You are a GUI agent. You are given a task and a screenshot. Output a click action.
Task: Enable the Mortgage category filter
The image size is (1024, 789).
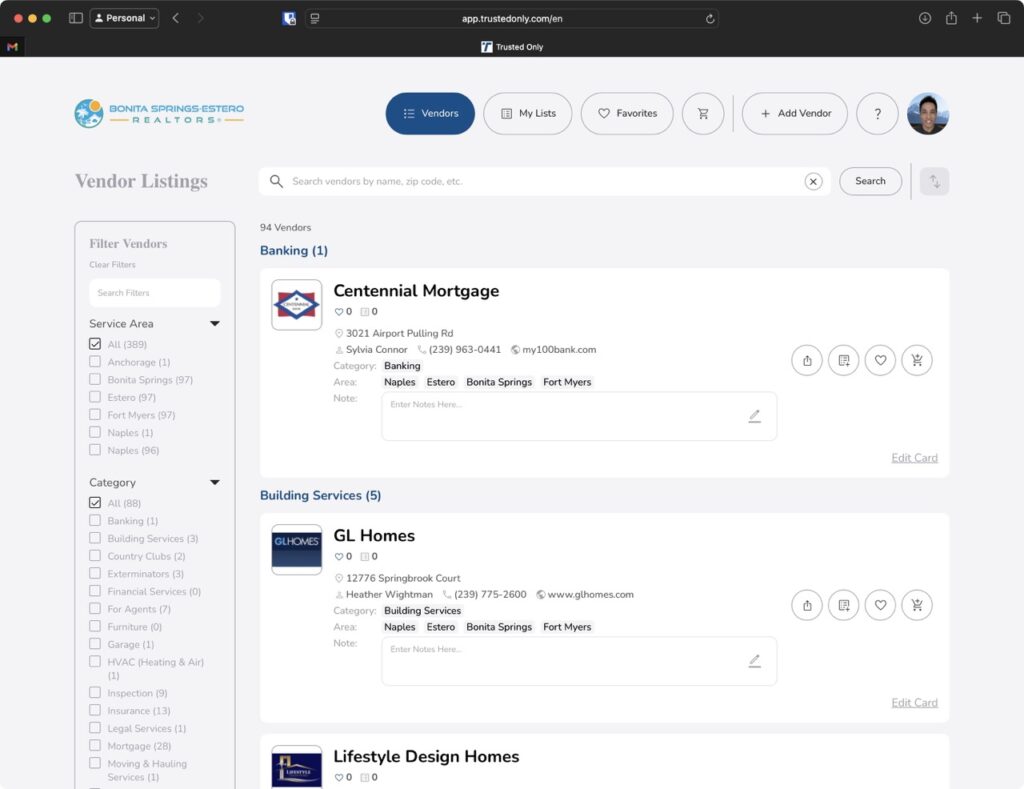click(x=95, y=746)
